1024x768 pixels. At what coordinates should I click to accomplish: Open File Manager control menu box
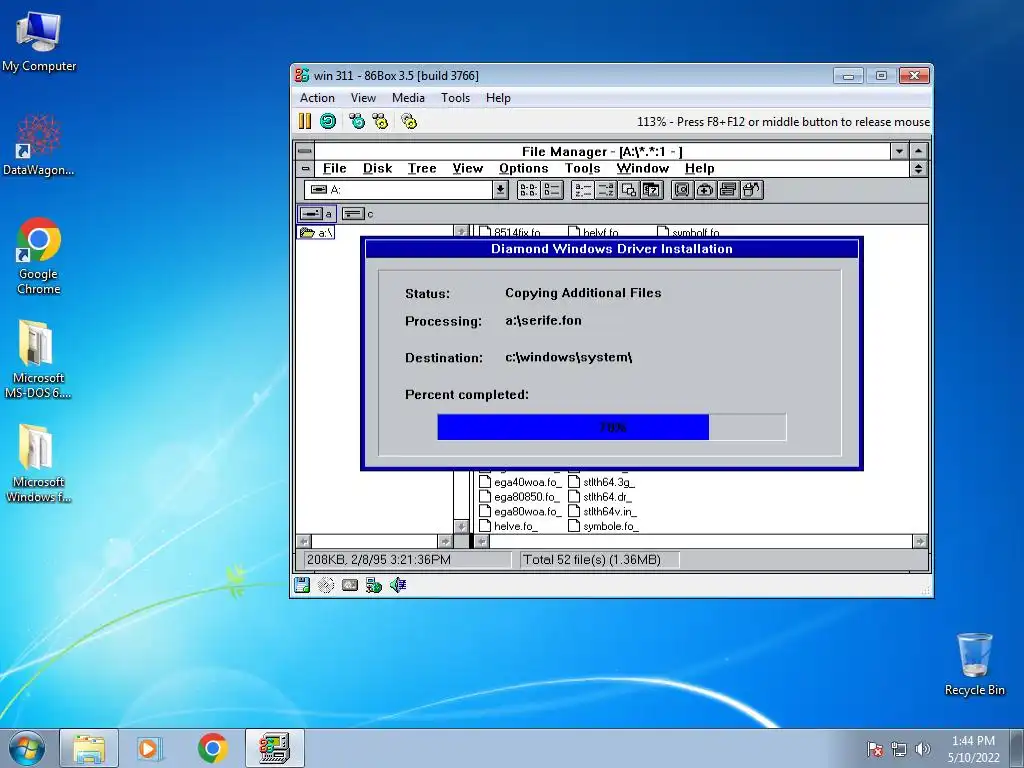click(305, 151)
